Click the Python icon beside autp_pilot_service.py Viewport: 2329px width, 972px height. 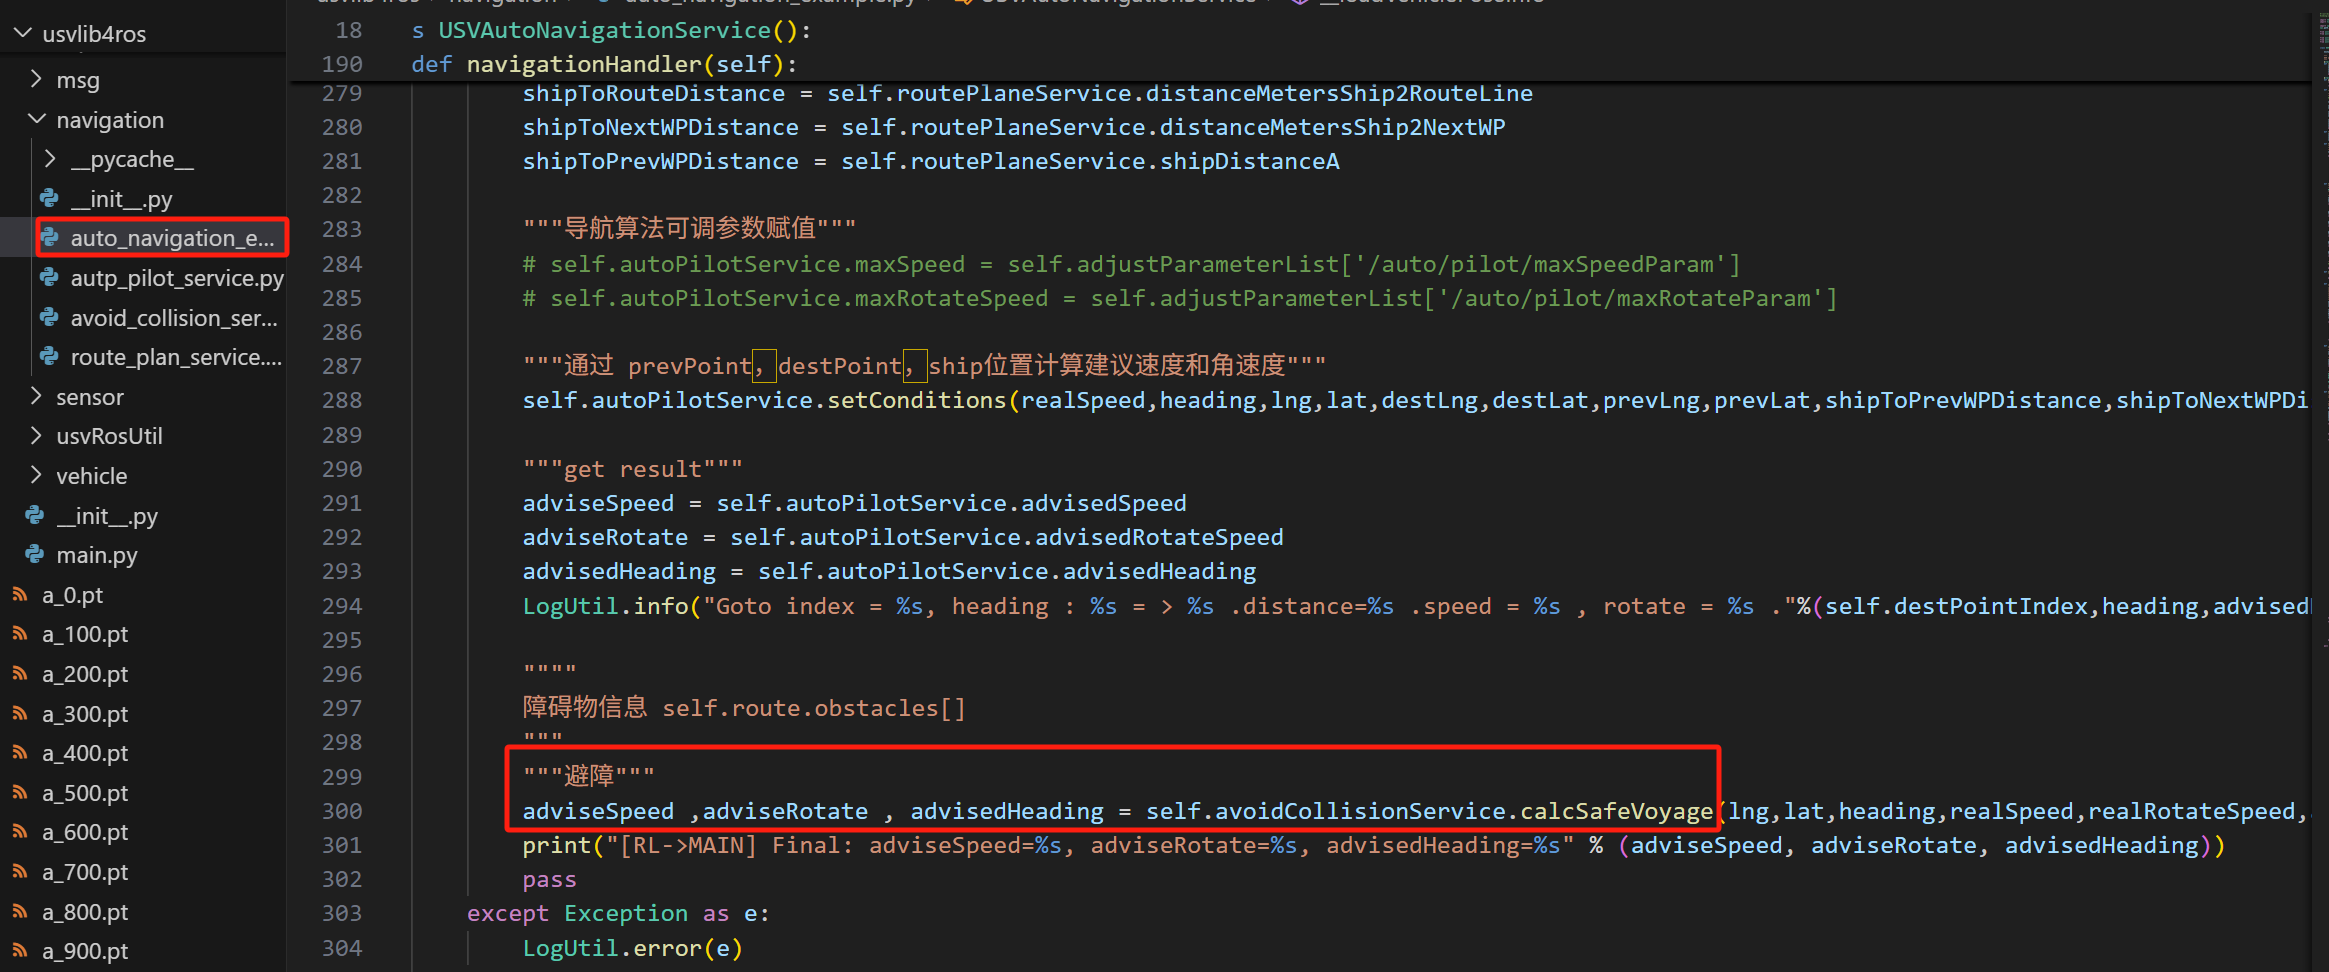(x=49, y=278)
